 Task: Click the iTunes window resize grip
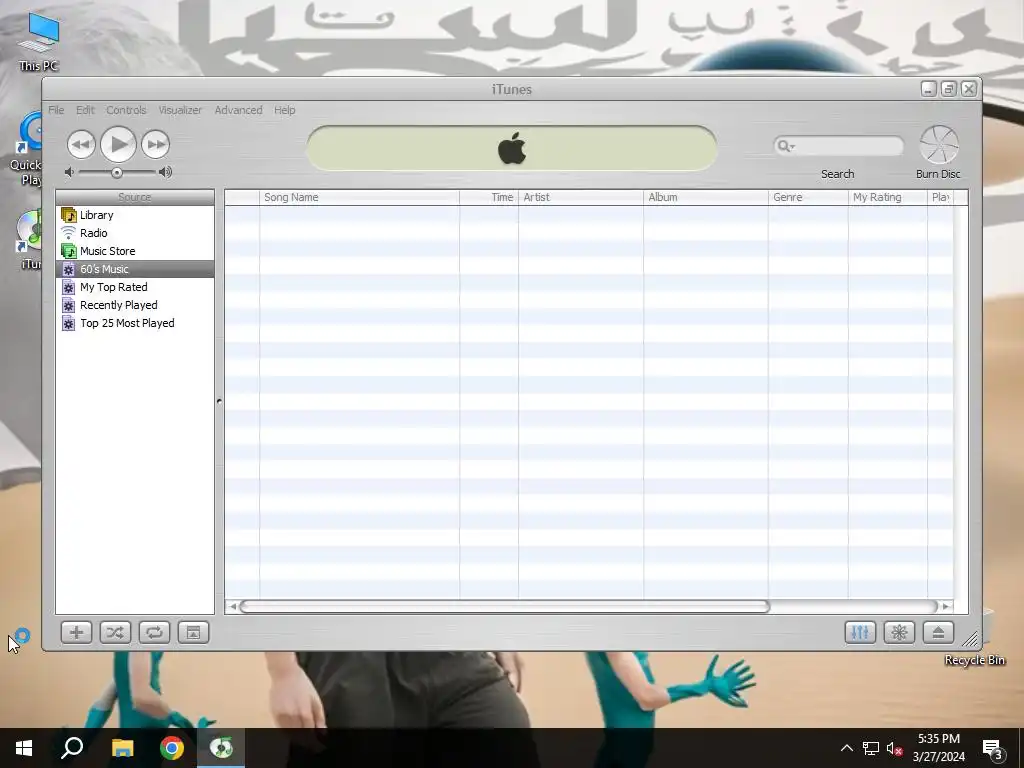point(970,639)
